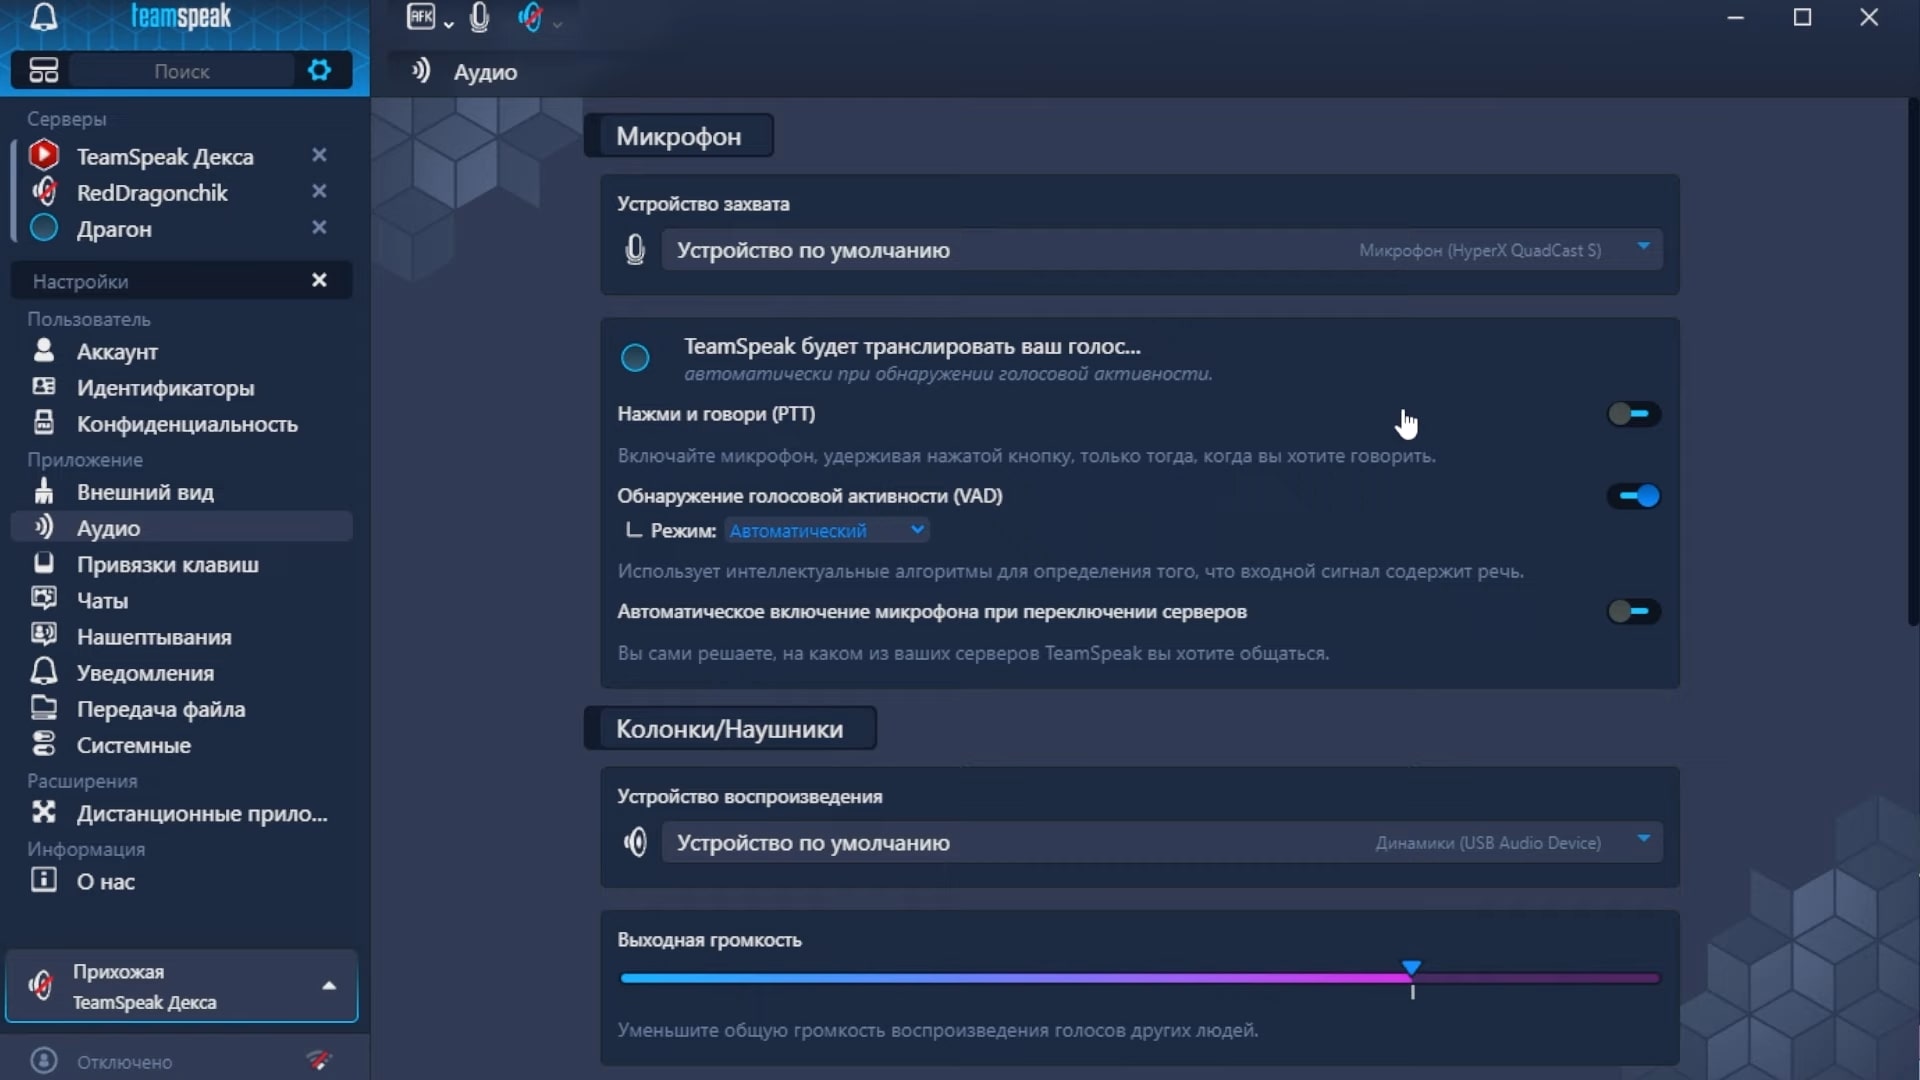Open the notifications bell icon
The image size is (1920, 1080).
point(44,17)
